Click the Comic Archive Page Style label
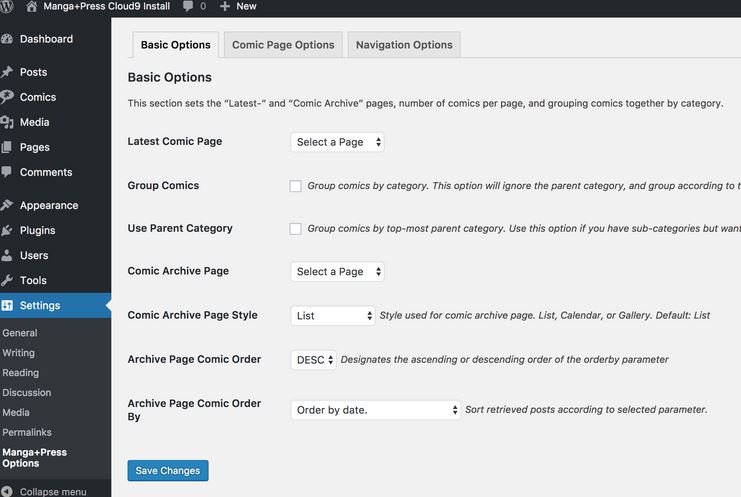 [192, 315]
